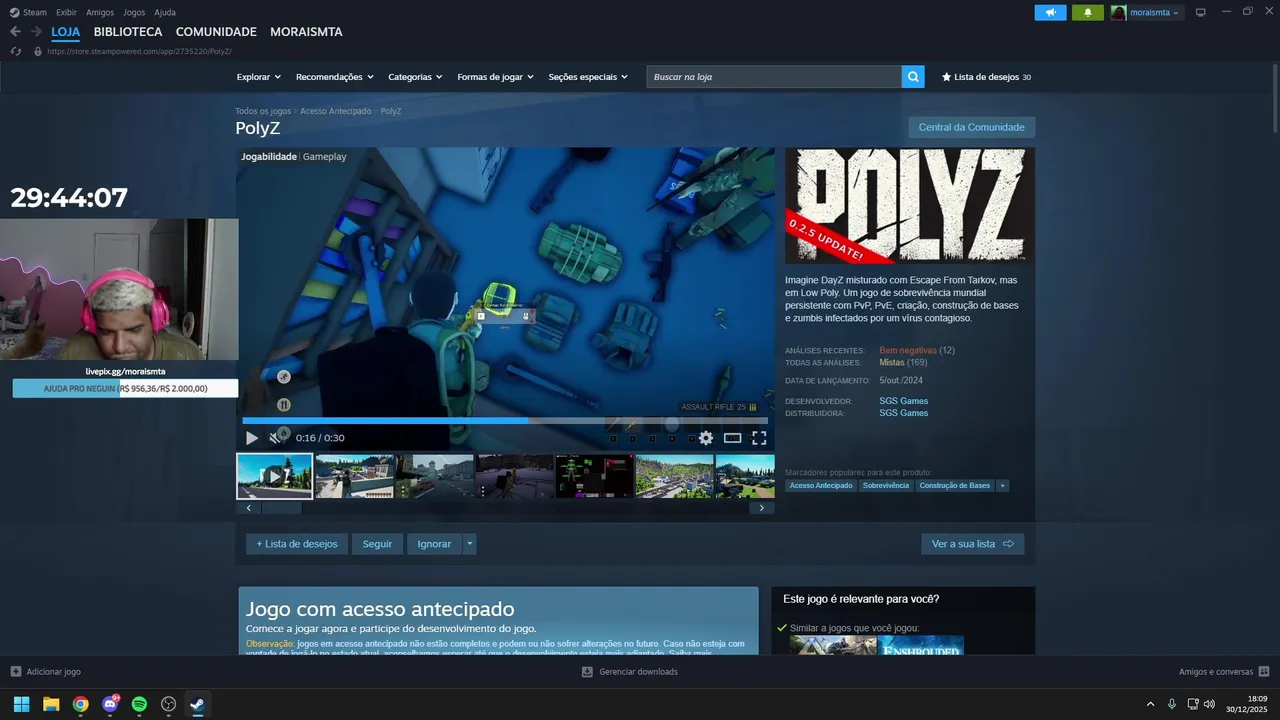Viewport: 1280px width, 720px height.
Task: Open the Ajuda menu
Action: pos(165,12)
